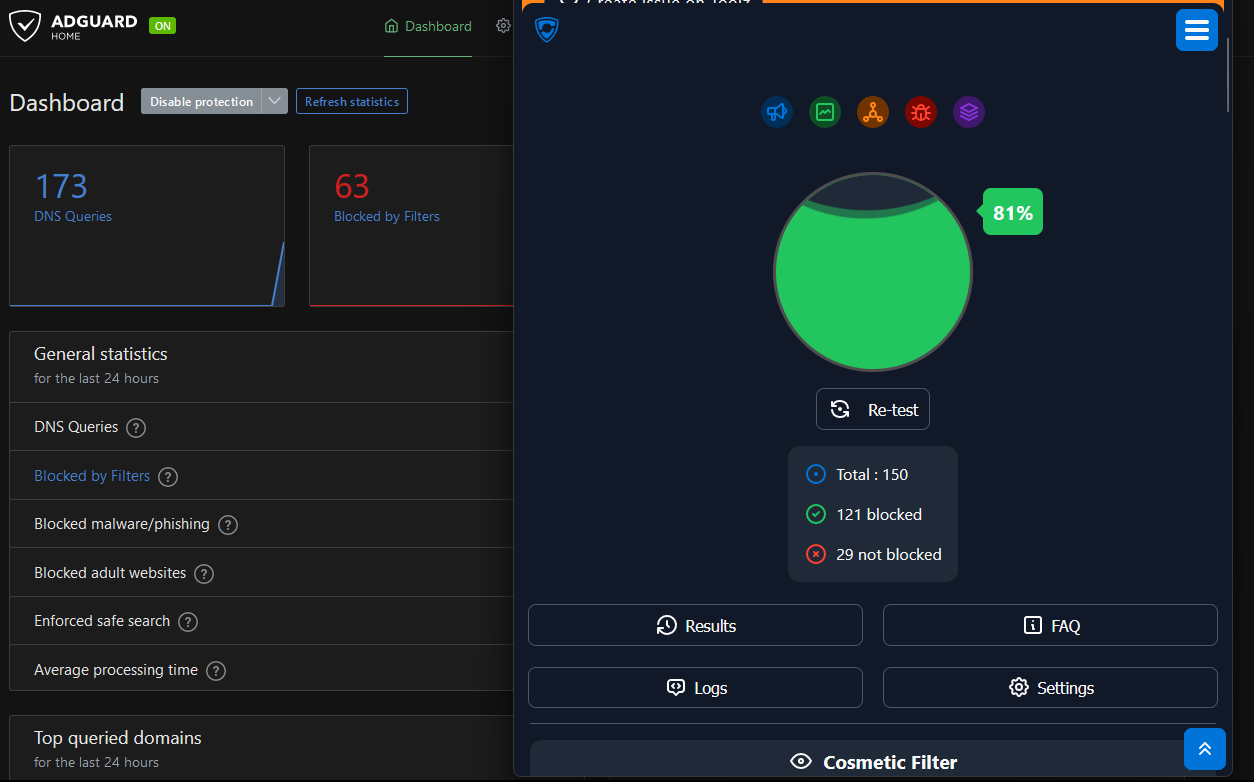Select the Blocked adult websites row
This screenshot has width=1254, height=782.
261,573
